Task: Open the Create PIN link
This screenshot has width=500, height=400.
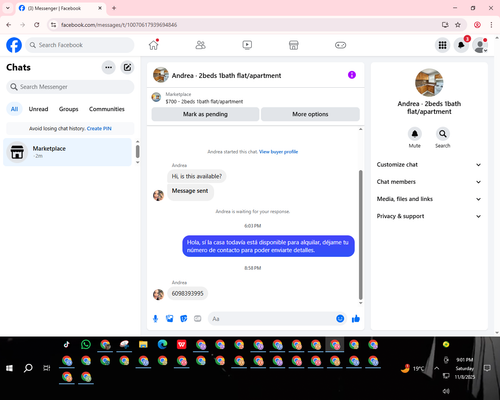Action: [99, 129]
